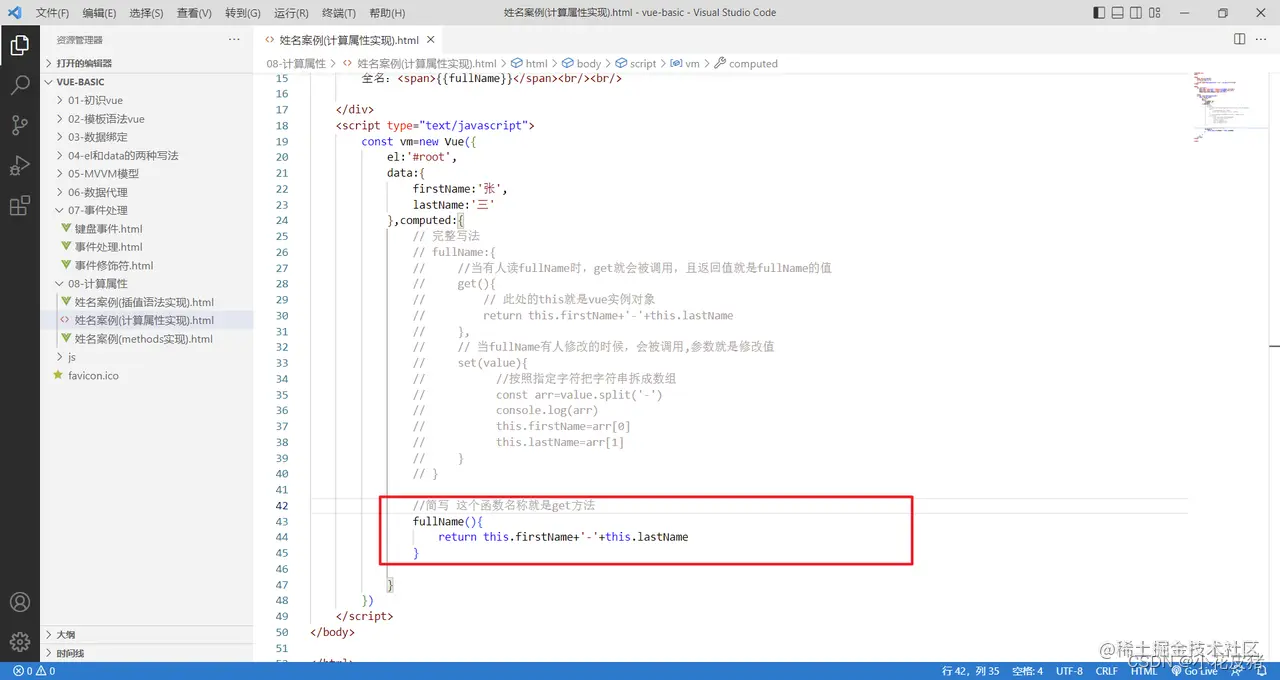The image size is (1280, 680).
Task: Open 事件修饰符.html file
Action: tap(146, 265)
